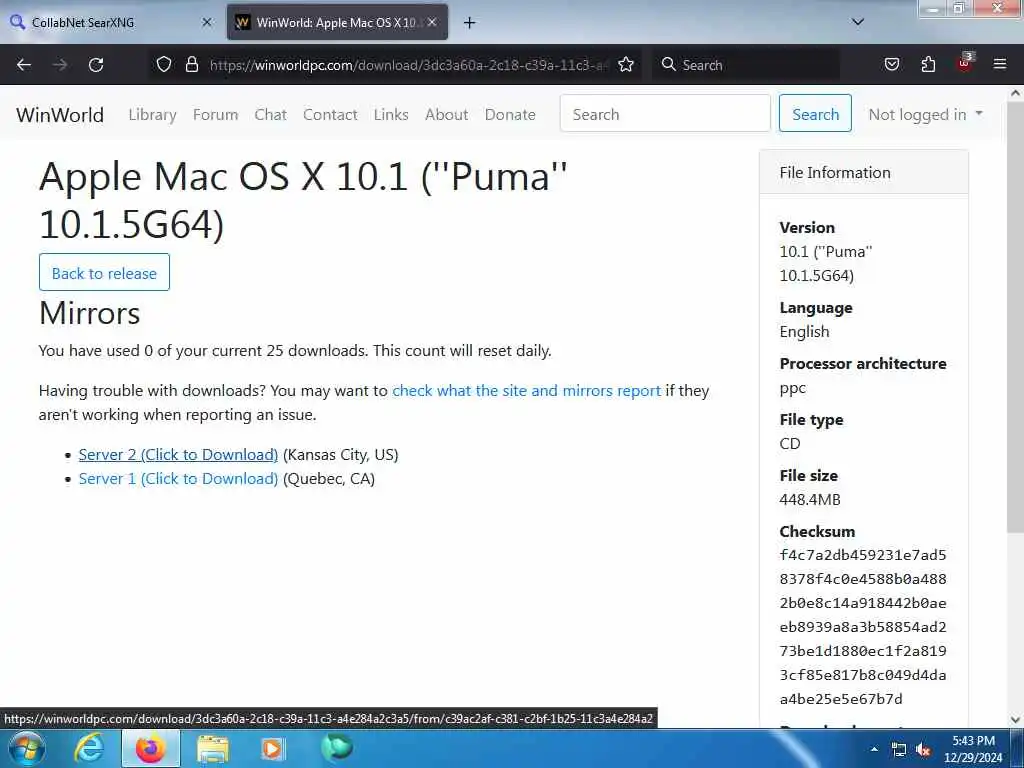Click the URL address bar

click(x=409, y=65)
